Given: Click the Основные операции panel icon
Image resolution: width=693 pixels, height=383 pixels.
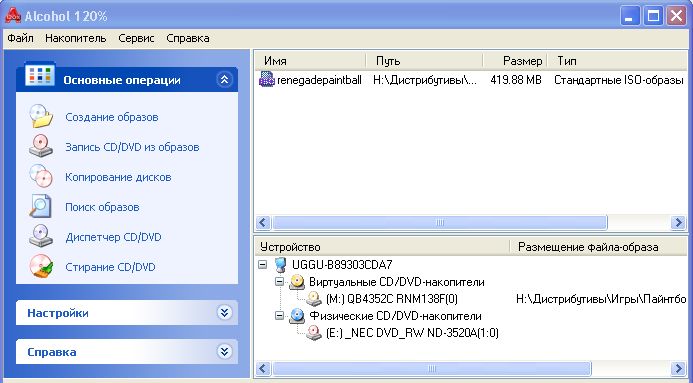Looking at the screenshot, I should click(40, 75).
